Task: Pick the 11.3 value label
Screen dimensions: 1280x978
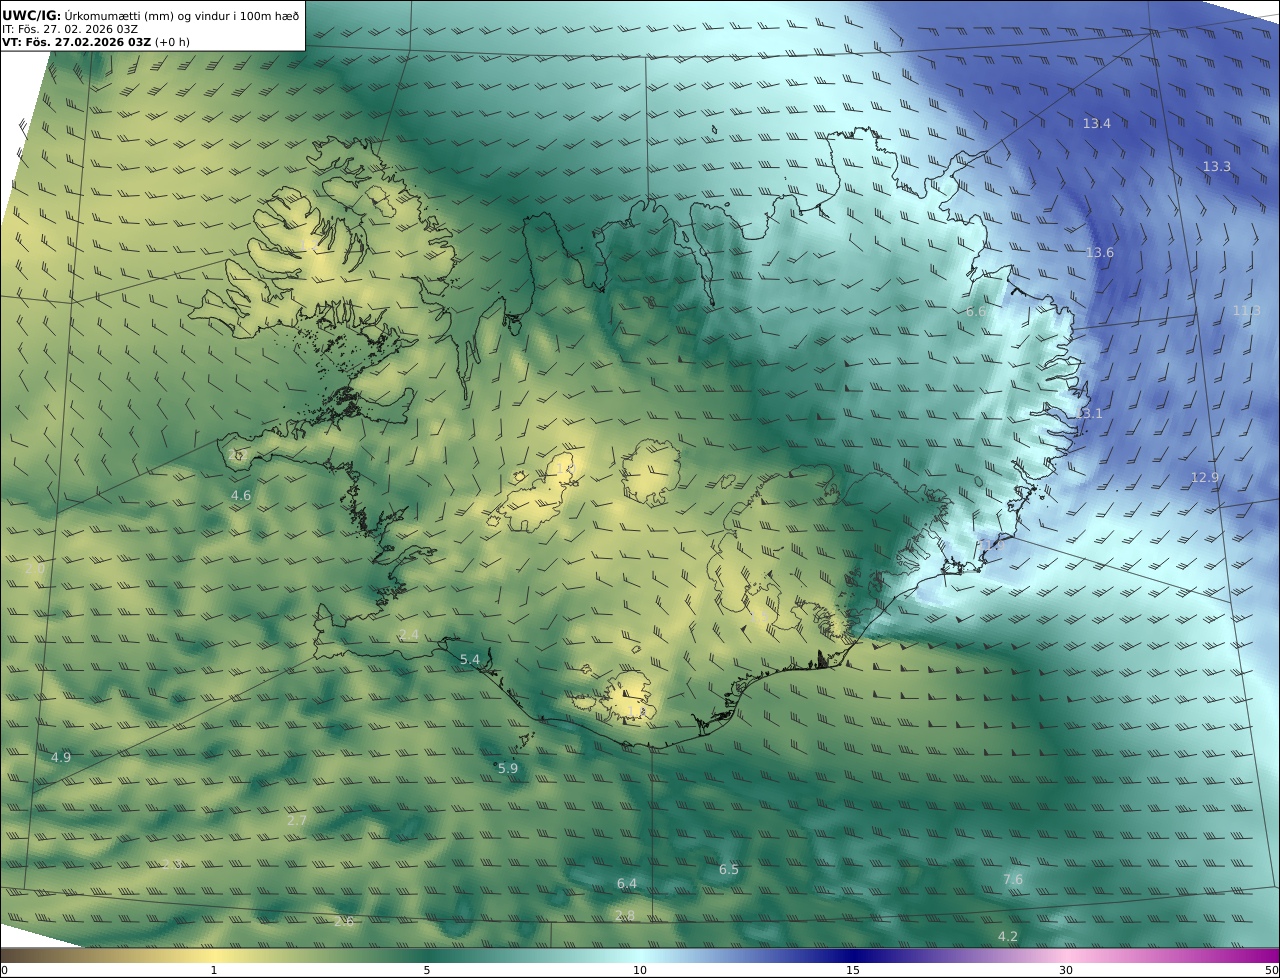Action: click(1245, 310)
